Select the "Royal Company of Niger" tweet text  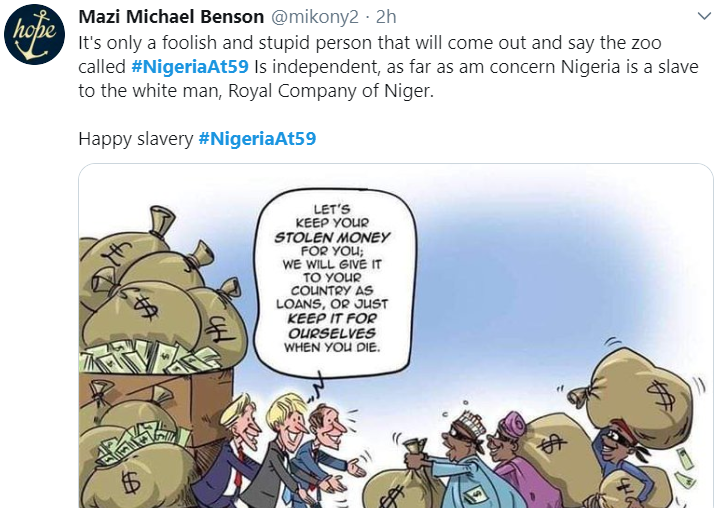(331, 90)
